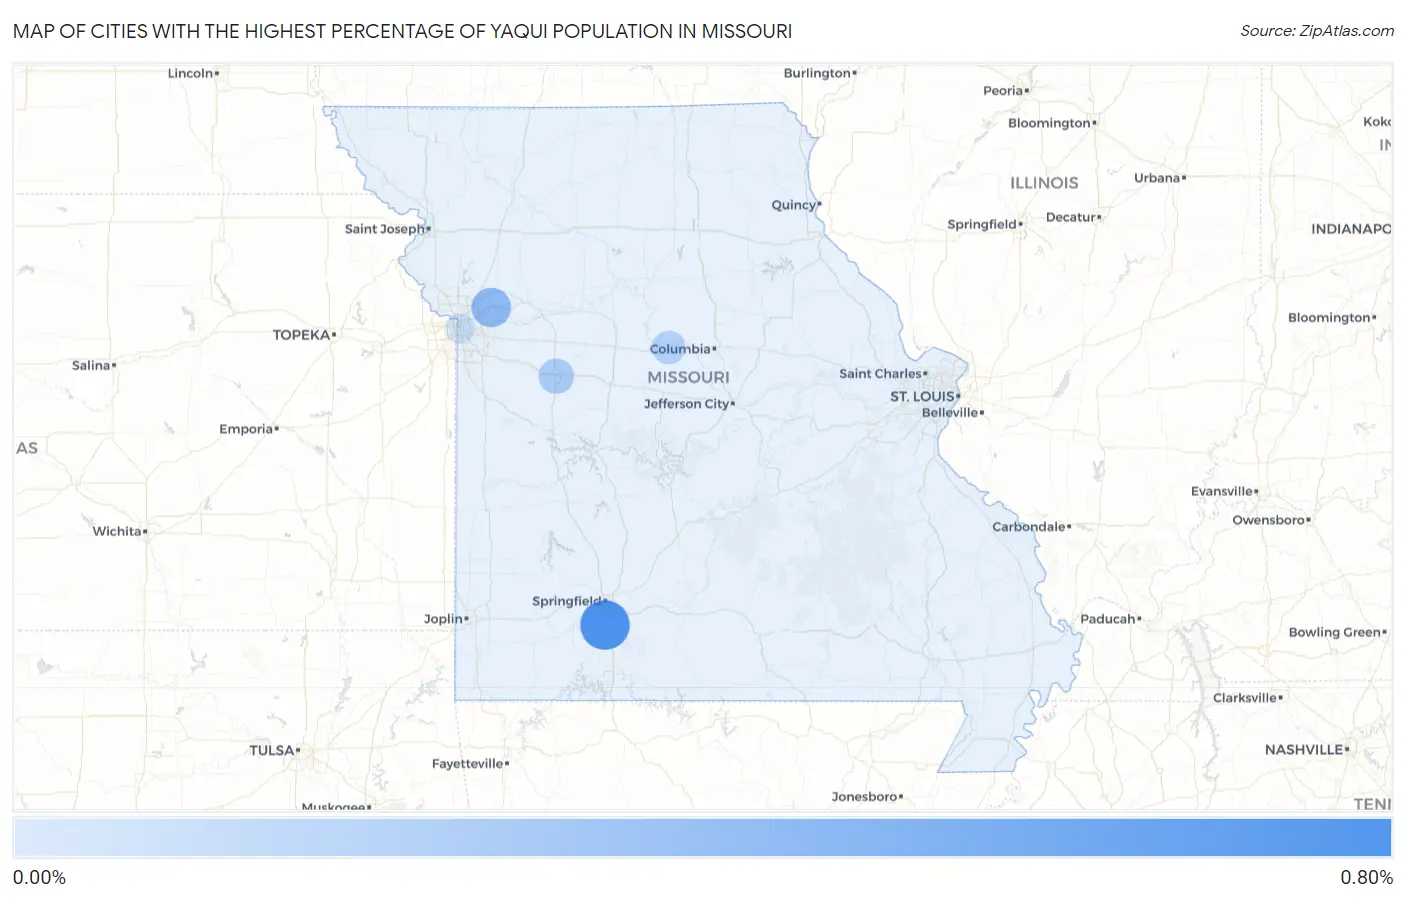The width and height of the screenshot is (1406, 899).
Task: Click the Bloomington, Indiana label
Action: (1329, 318)
